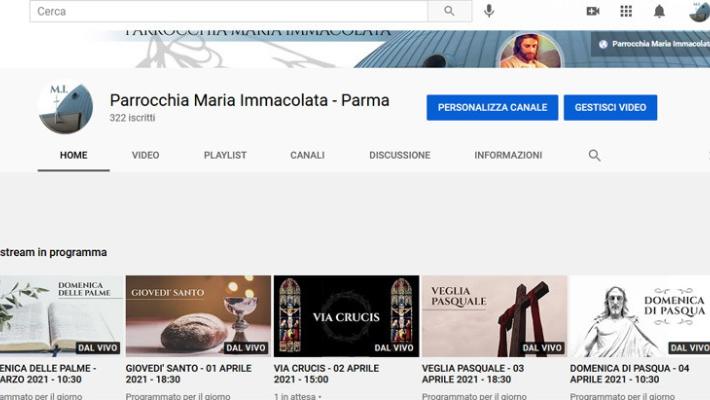
Task: Open the CANALI tab
Action: pos(307,155)
